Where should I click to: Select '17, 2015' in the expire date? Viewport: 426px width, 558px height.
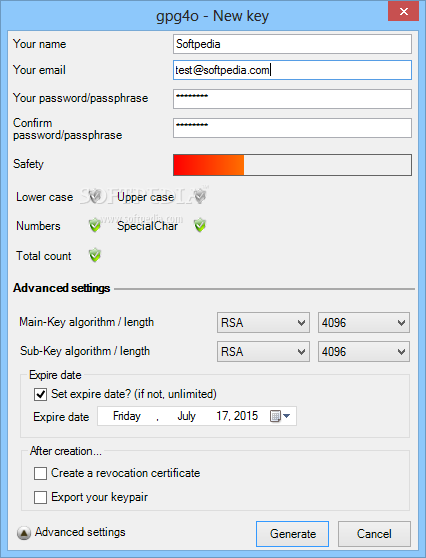tap(237, 416)
